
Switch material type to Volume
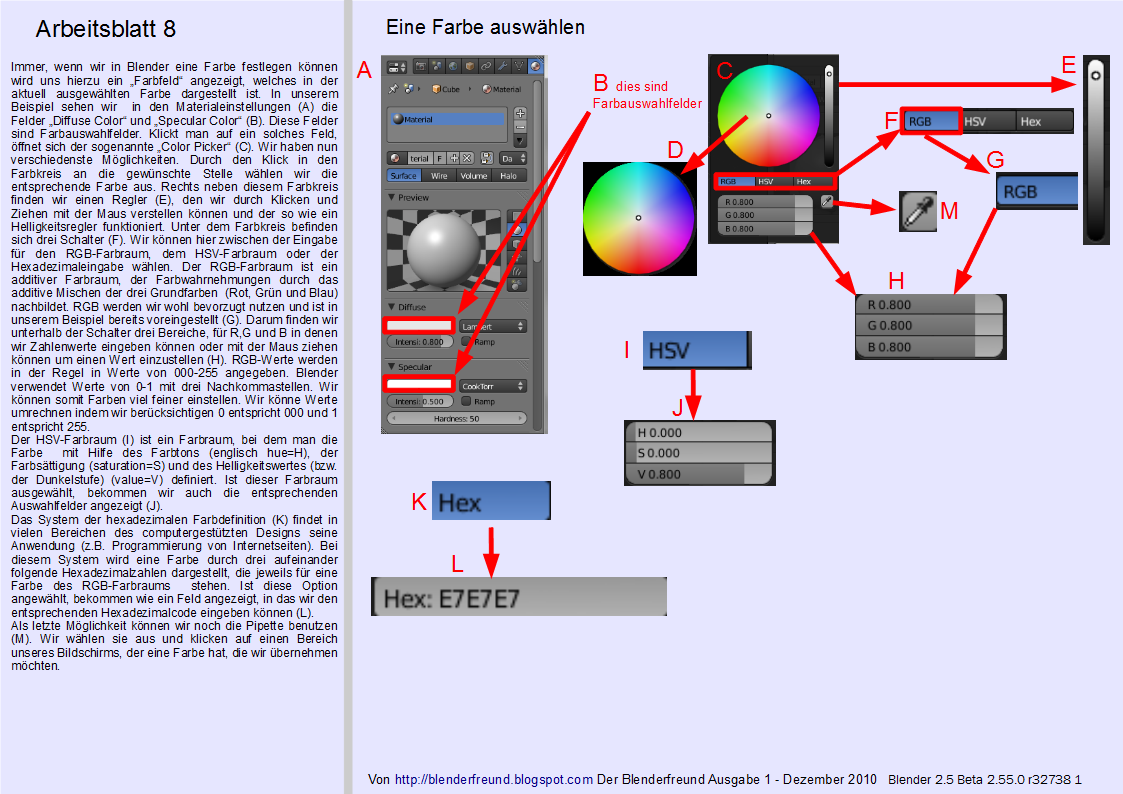point(474,175)
